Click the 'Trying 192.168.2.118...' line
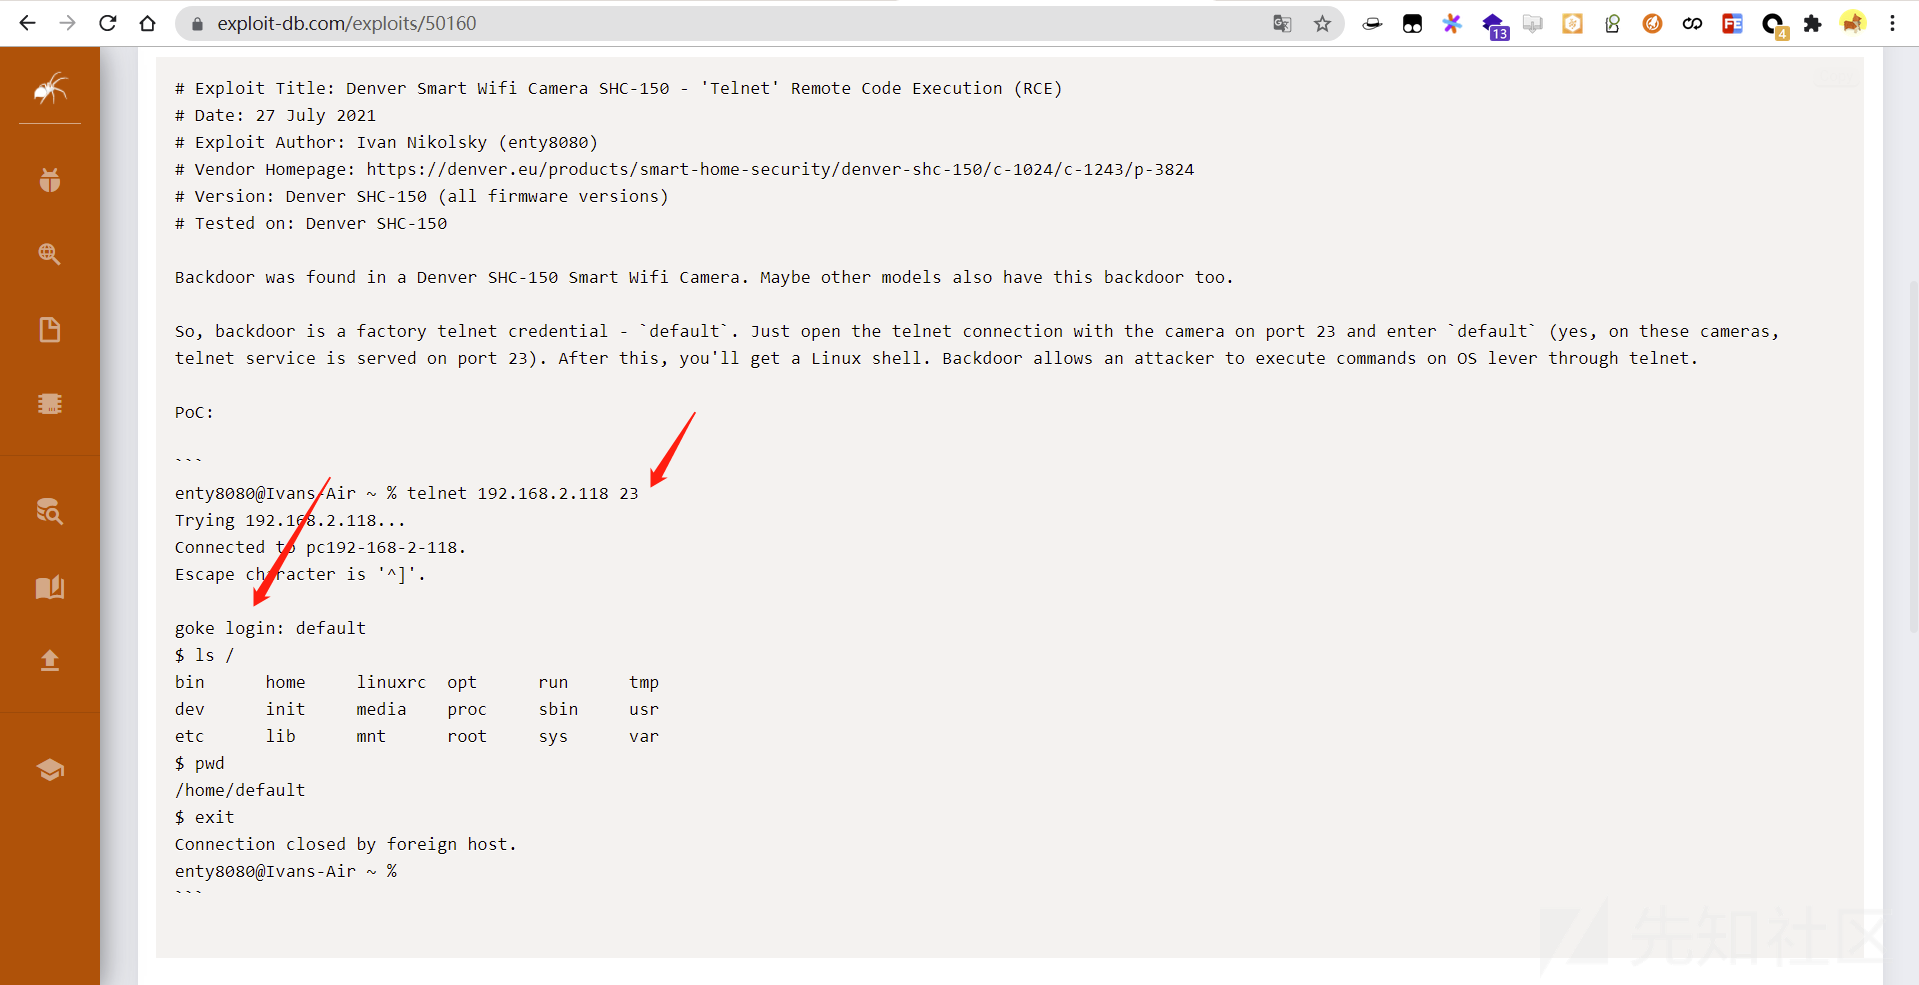Viewport: 1919px width, 985px height. pyautogui.click(x=290, y=520)
